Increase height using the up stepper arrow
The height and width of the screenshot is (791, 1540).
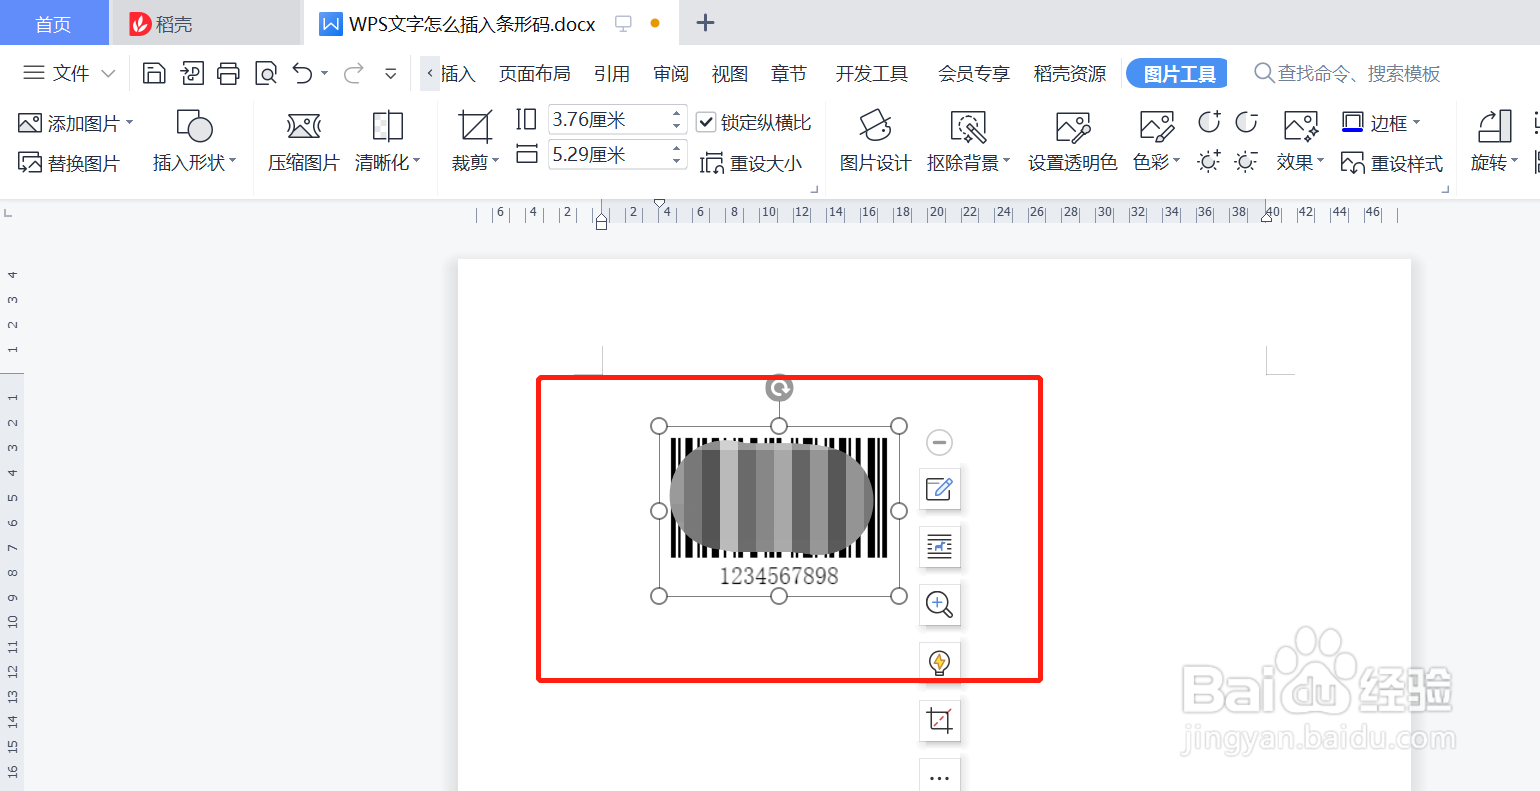coord(677,113)
